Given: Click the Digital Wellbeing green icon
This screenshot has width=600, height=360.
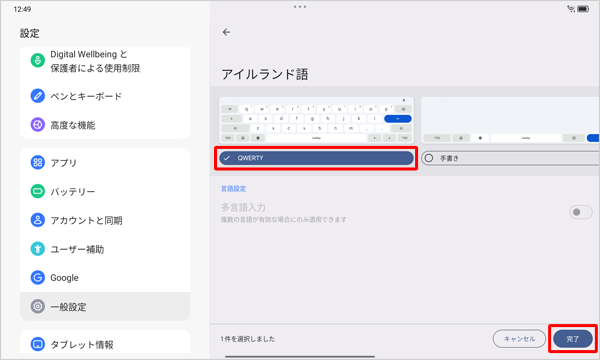Looking at the screenshot, I should (38, 60).
